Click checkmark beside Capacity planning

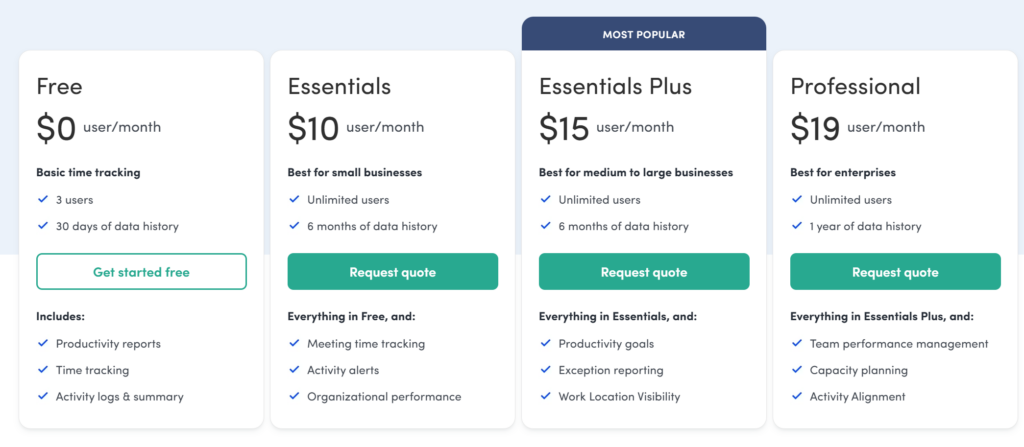coord(796,370)
